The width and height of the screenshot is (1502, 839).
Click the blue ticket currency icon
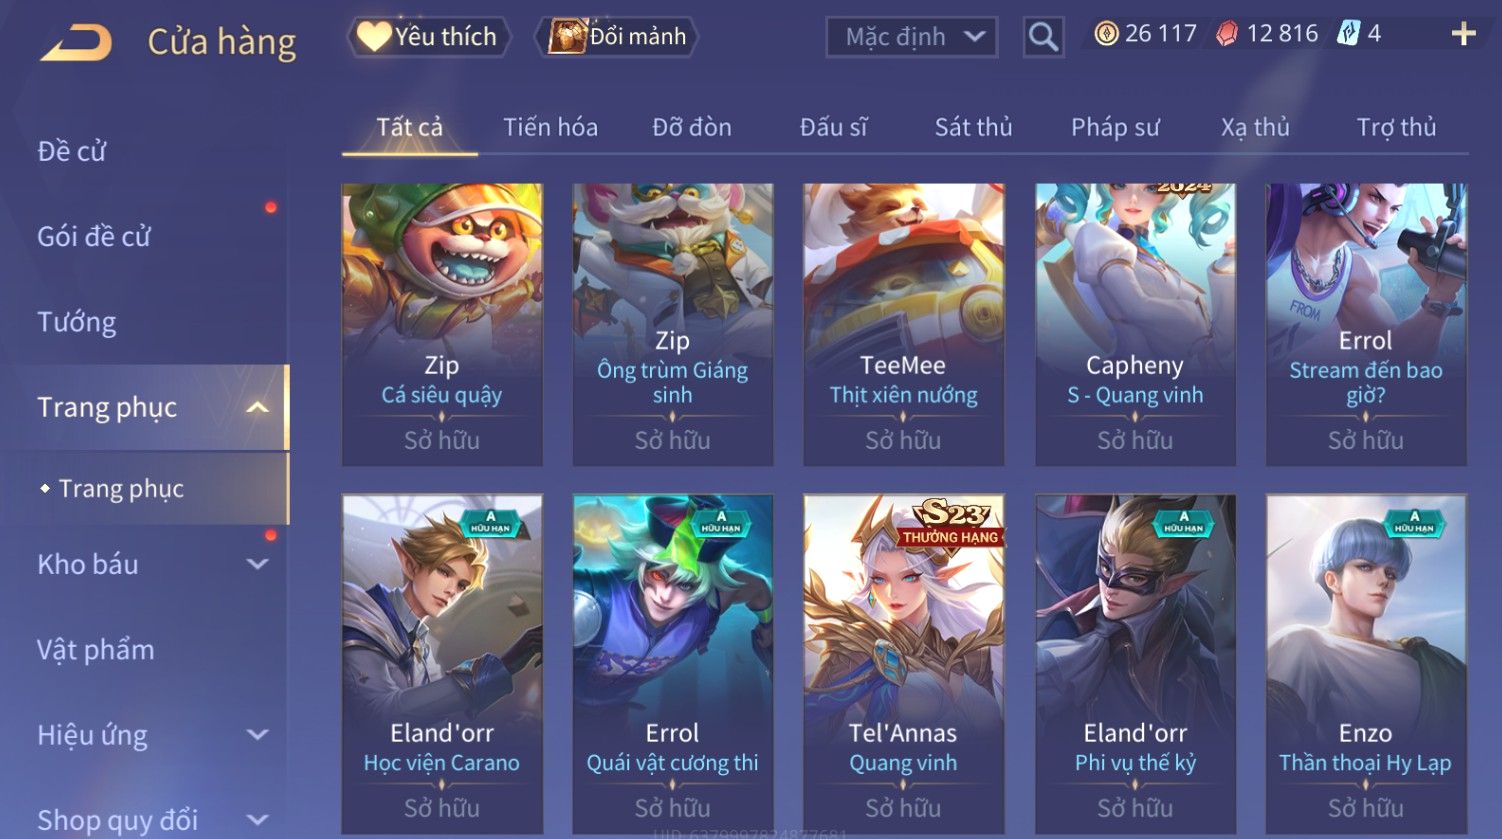point(1348,34)
